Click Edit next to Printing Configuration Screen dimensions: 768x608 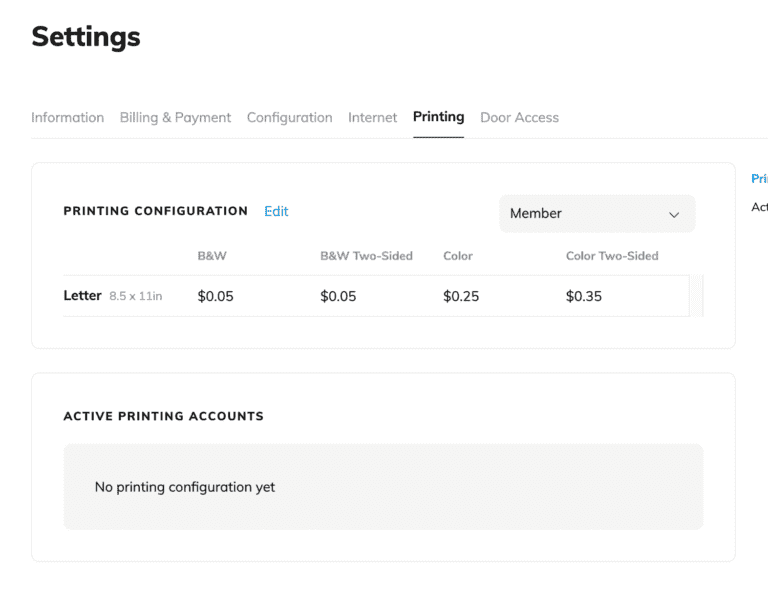click(276, 211)
